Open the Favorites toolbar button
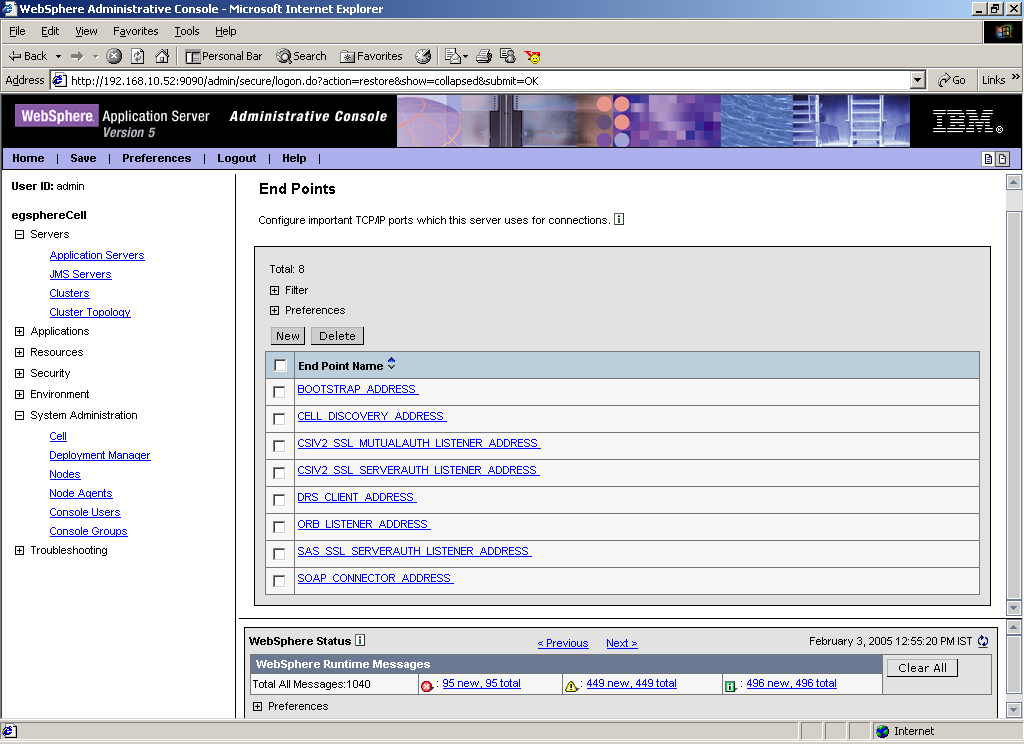 pos(371,56)
